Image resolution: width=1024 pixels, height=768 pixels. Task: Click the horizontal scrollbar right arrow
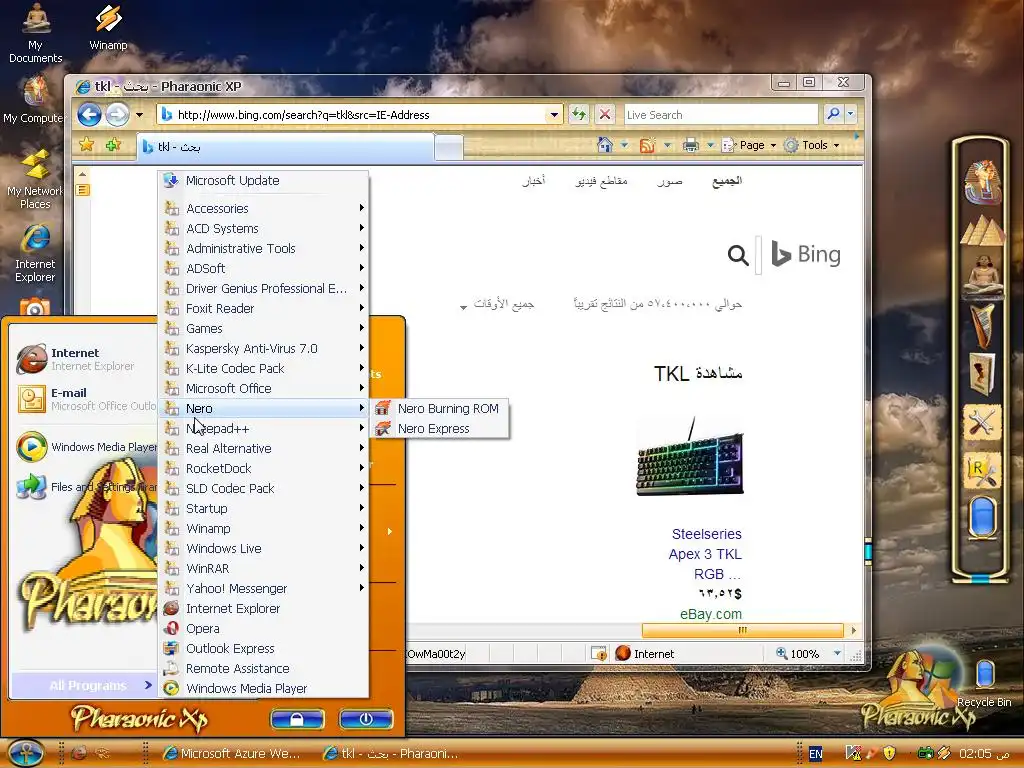tap(853, 630)
